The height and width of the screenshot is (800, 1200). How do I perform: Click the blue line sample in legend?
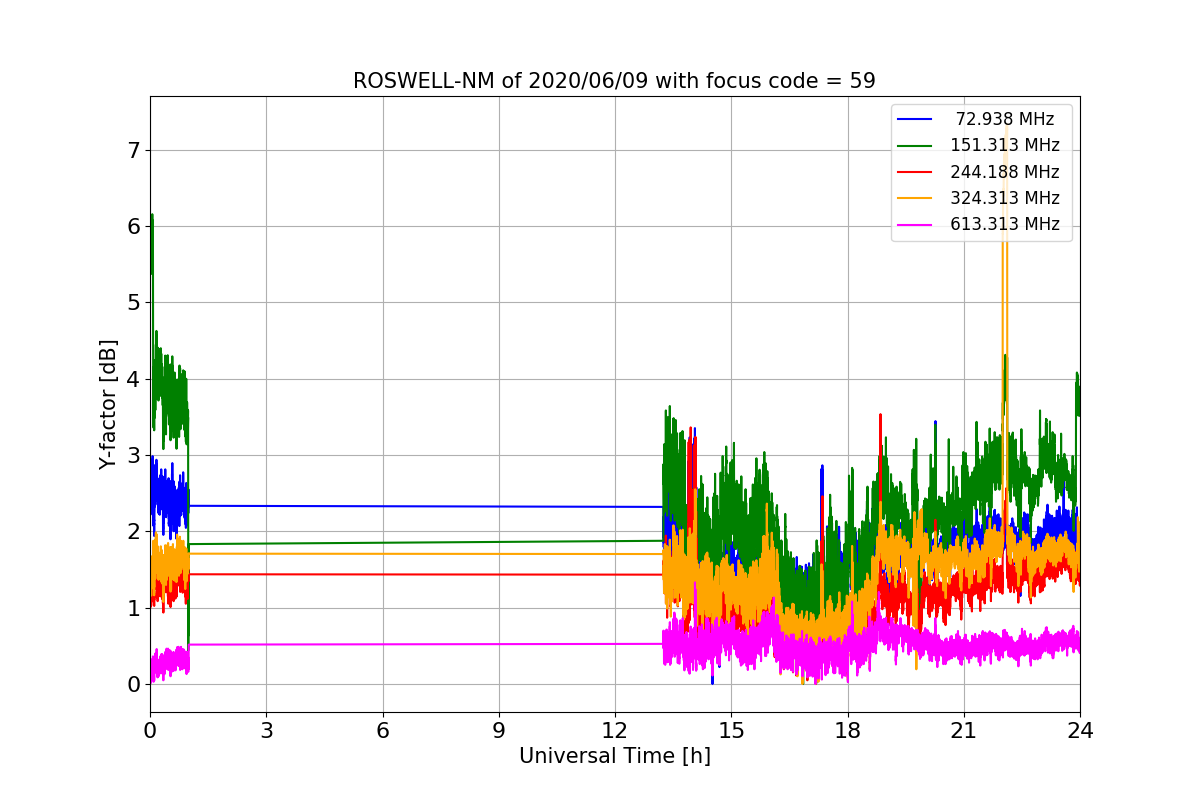[x=915, y=119]
